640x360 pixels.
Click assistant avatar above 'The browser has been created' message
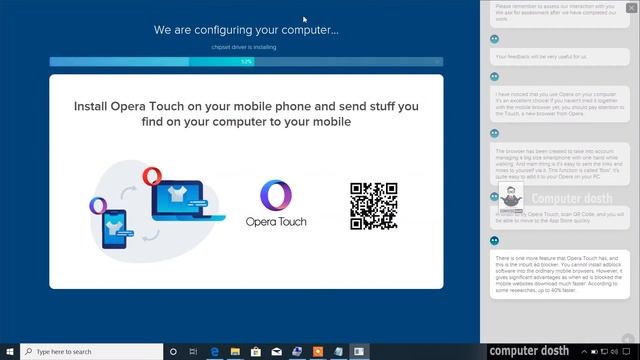pos(494,133)
